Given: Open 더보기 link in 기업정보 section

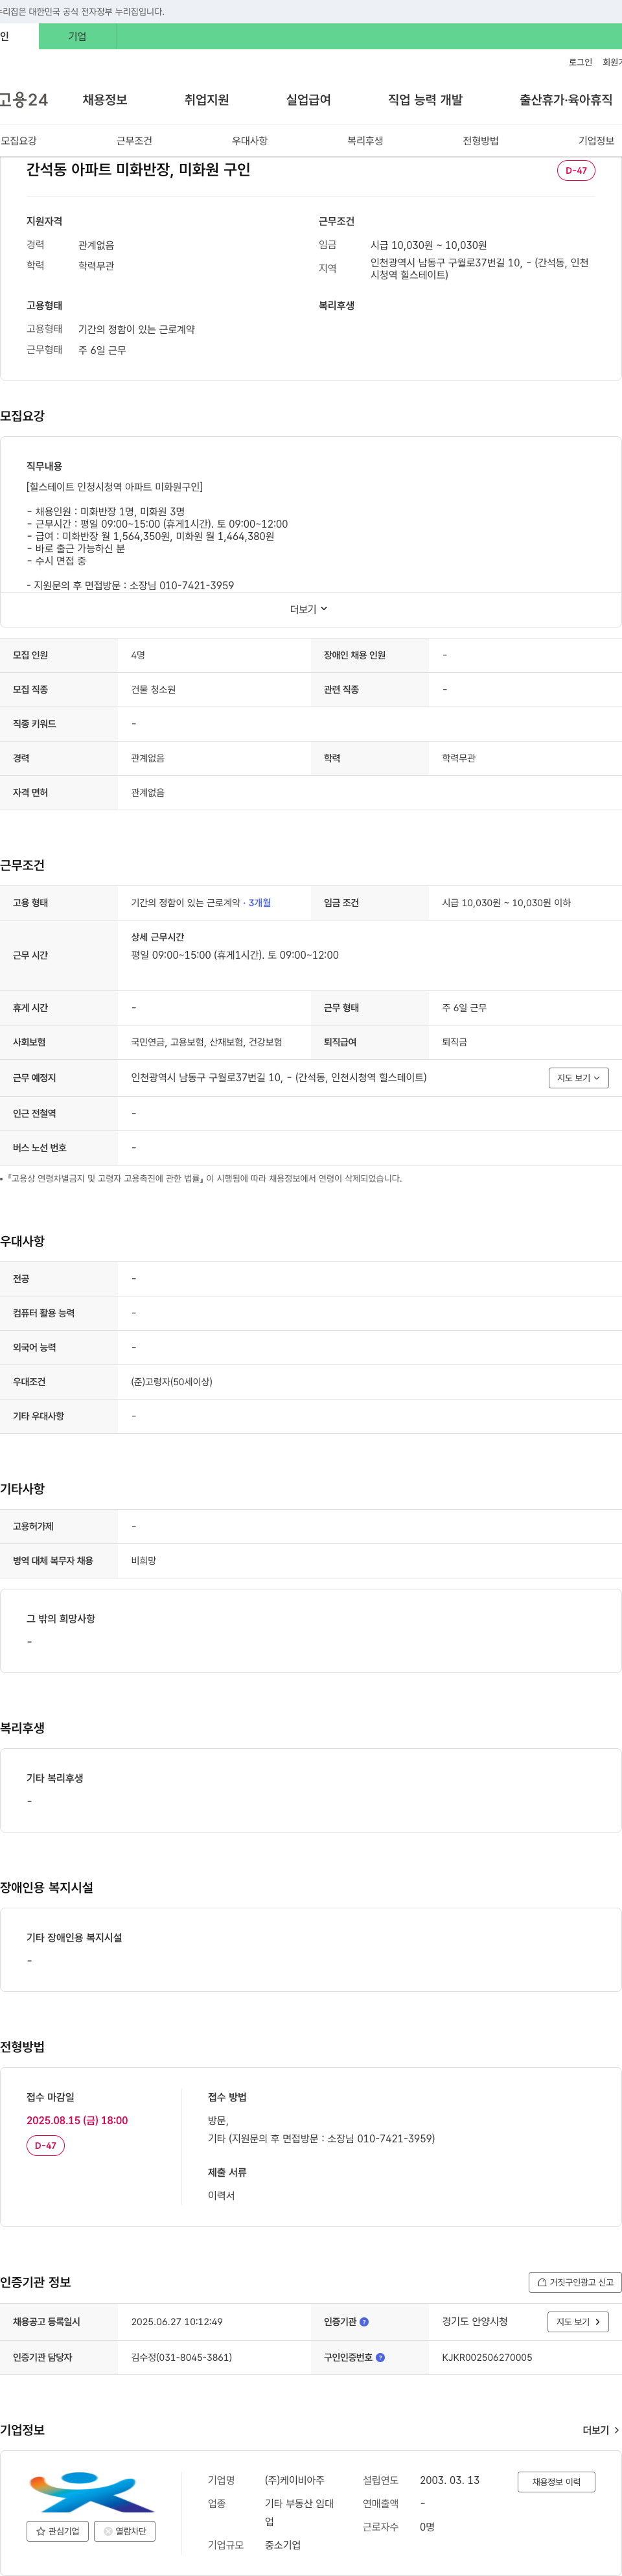Looking at the screenshot, I should 601,2430.
